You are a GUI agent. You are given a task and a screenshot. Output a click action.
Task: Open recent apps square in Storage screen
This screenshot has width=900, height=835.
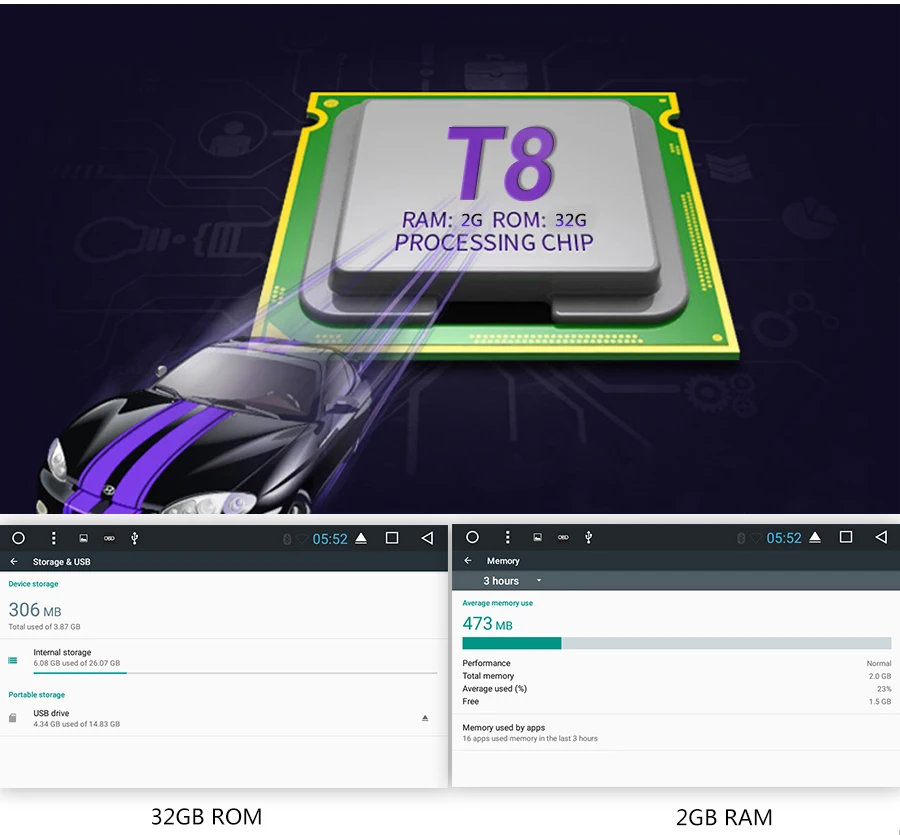[392, 538]
